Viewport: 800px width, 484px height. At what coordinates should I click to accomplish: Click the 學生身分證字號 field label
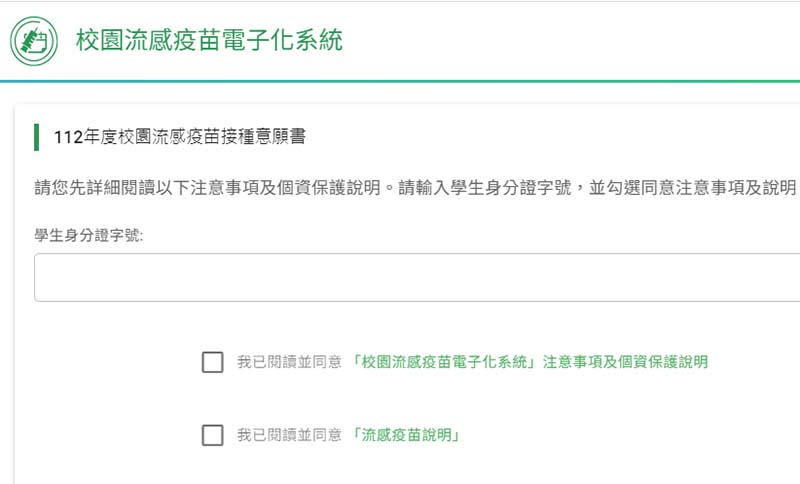tap(89, 235)
